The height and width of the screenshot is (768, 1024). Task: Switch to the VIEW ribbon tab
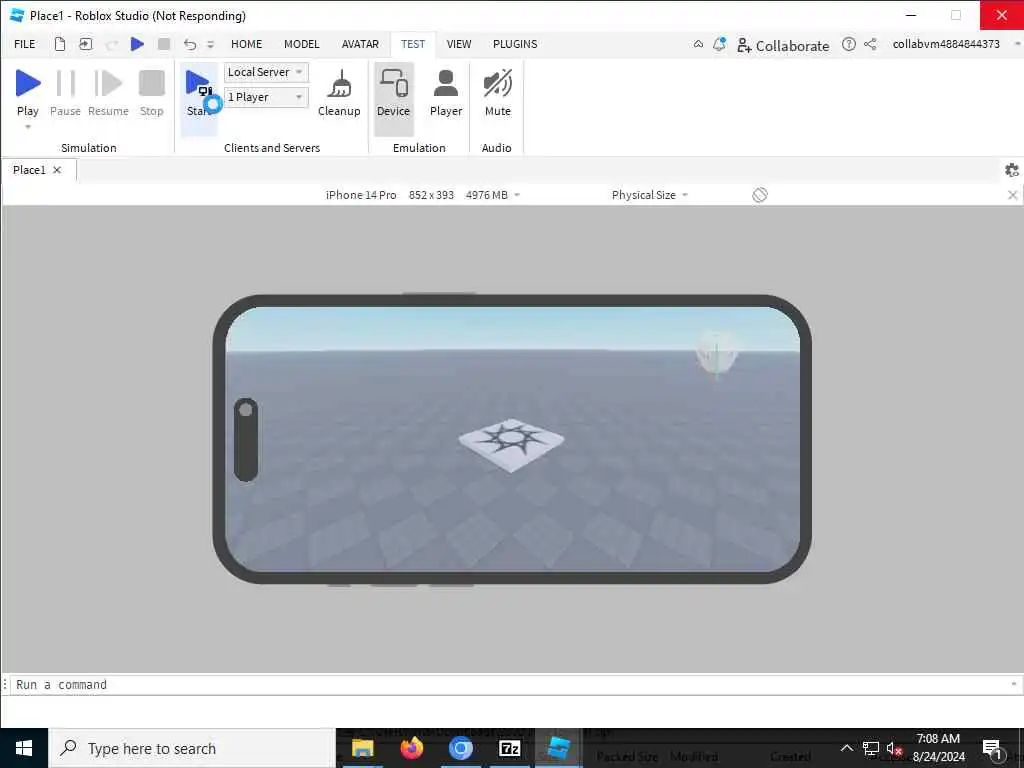tap(458, 44)
